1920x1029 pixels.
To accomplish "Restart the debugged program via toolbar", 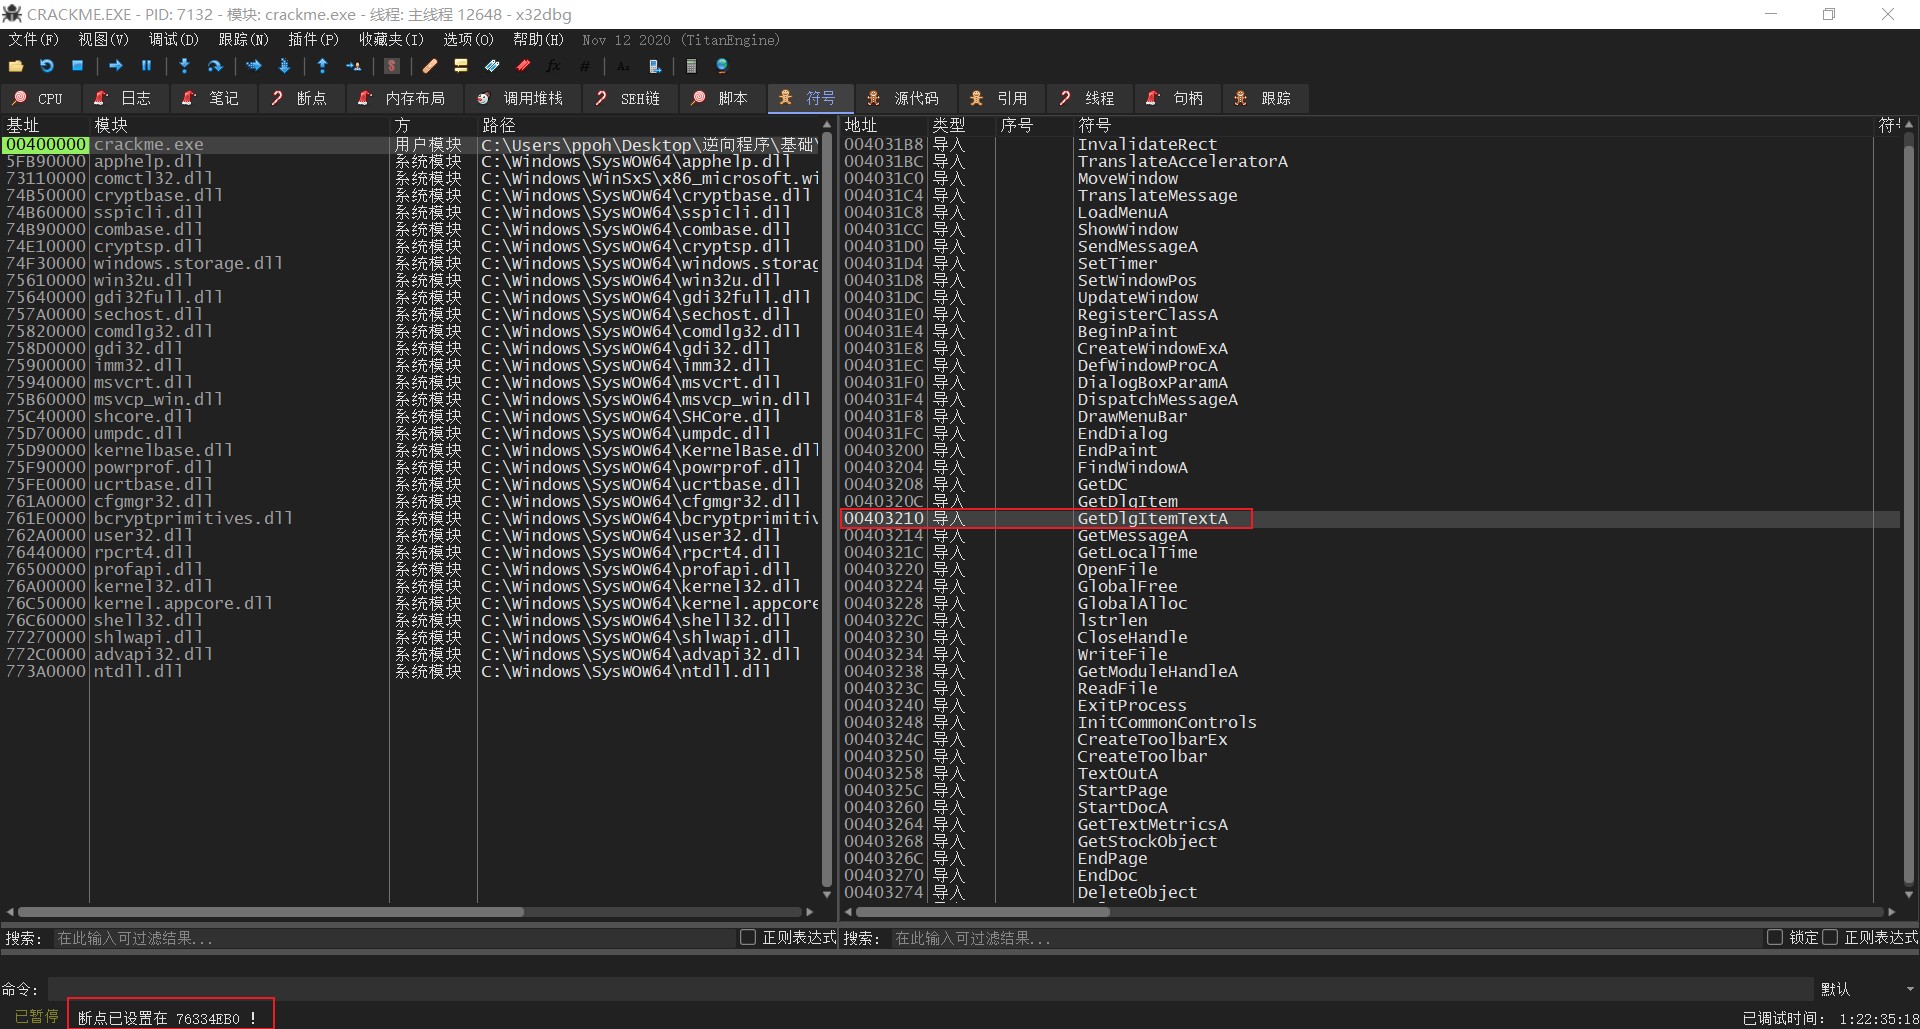I will pyautogui.click(x=47, y=66).
